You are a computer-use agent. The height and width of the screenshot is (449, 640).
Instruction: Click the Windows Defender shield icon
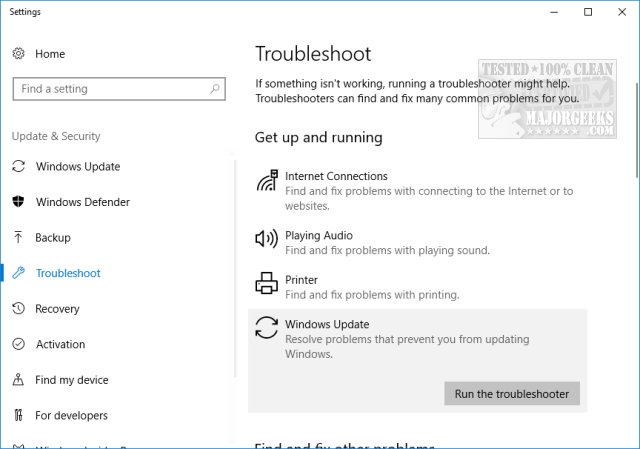[18, 202]
